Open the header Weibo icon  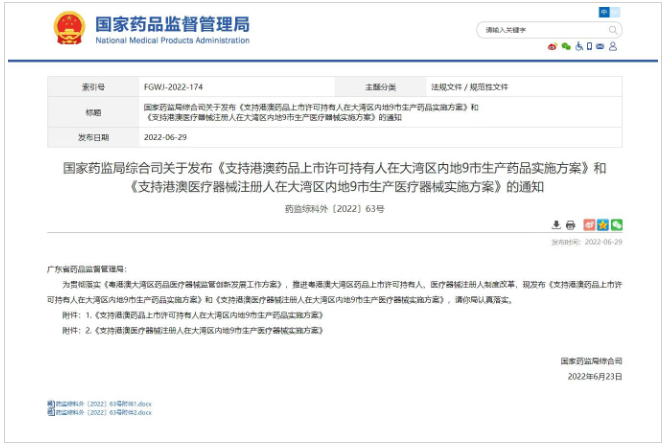(x=552, y=47)
